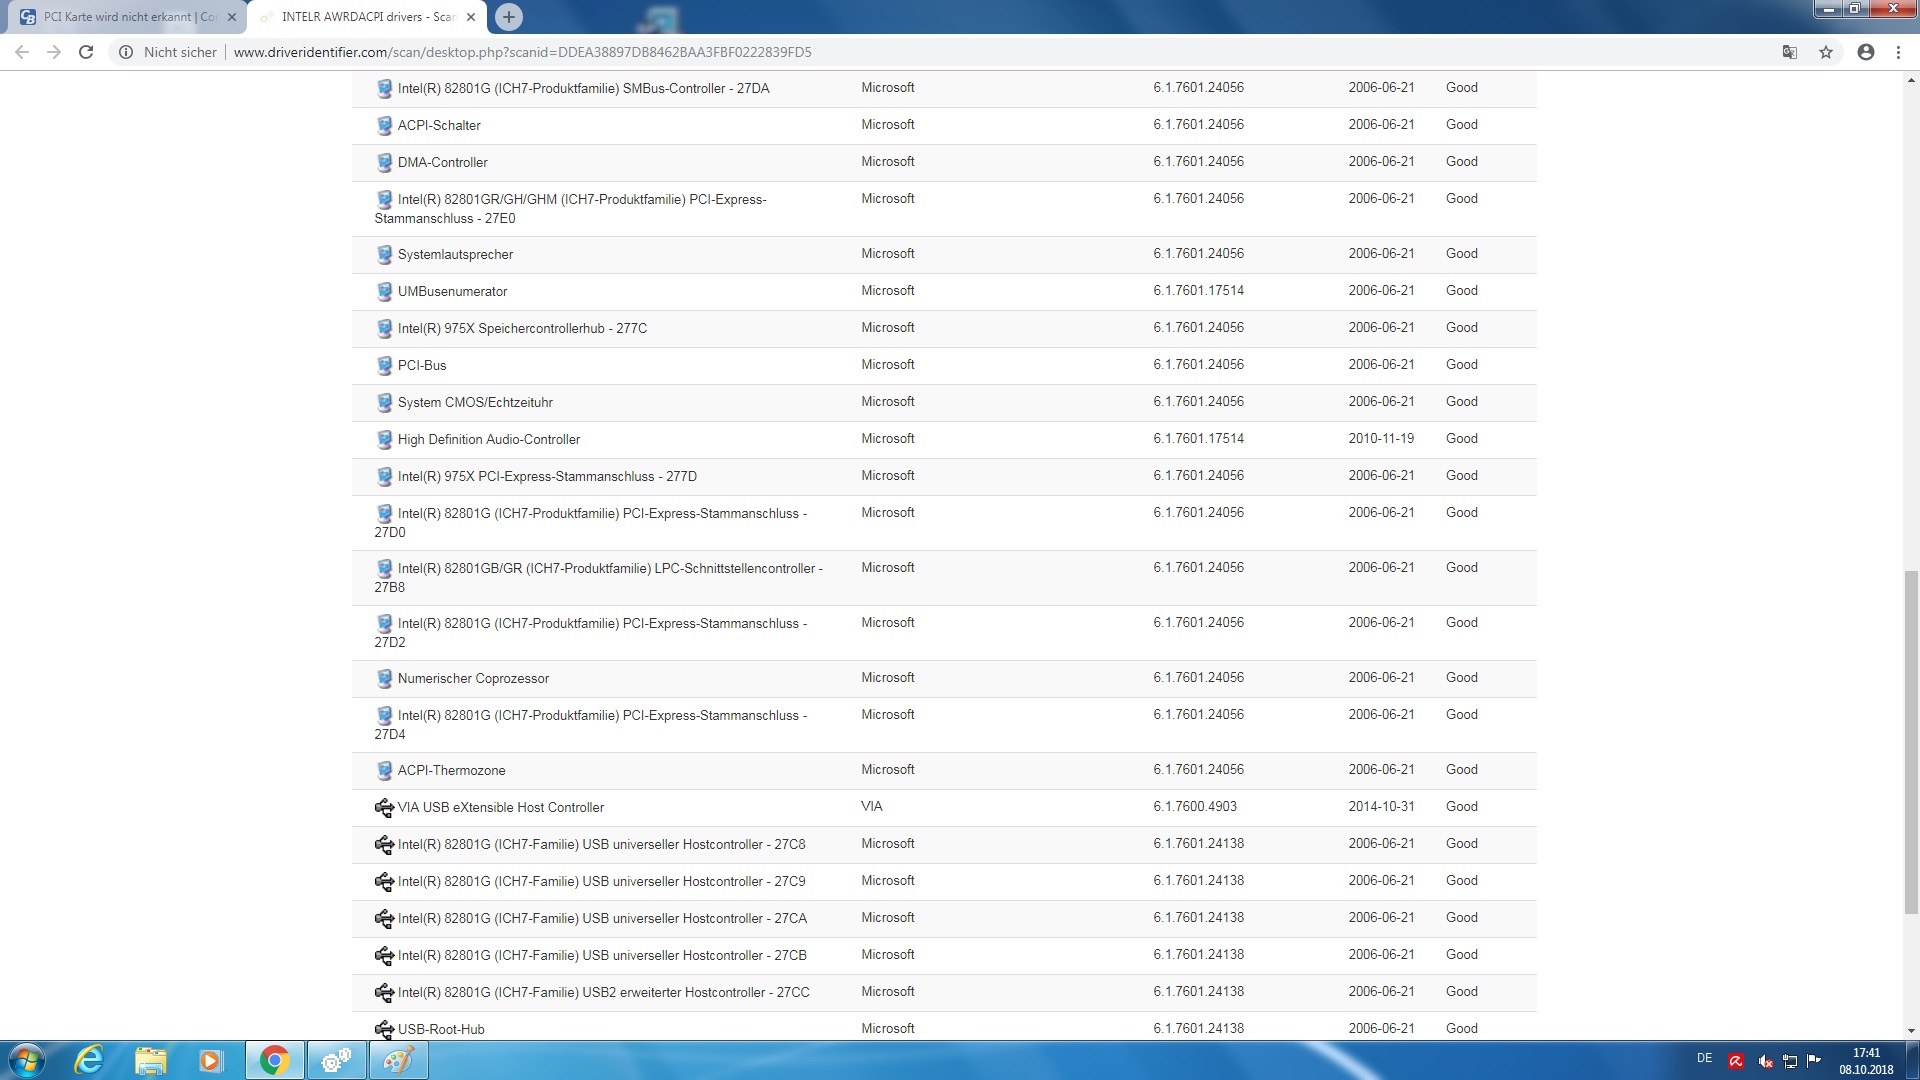Click the Windows Start button
The width and height of the screenshot is (1920, 1080).
click(27, 1060)
